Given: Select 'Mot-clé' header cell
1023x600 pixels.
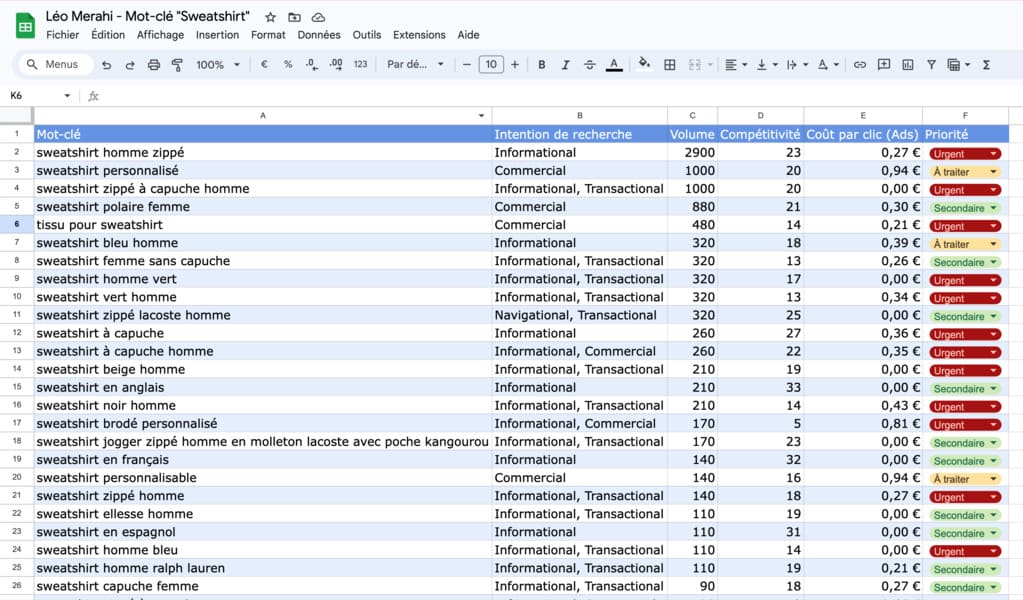Looking at the screenshot, I should pos(263,134).
